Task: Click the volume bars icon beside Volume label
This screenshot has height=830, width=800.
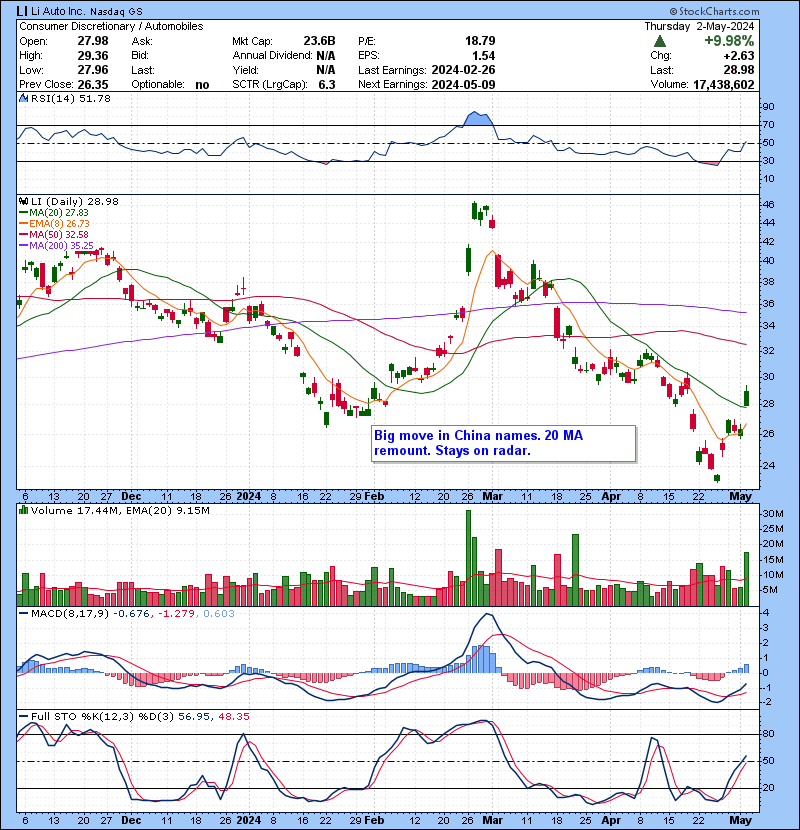Action: [23, 510]
